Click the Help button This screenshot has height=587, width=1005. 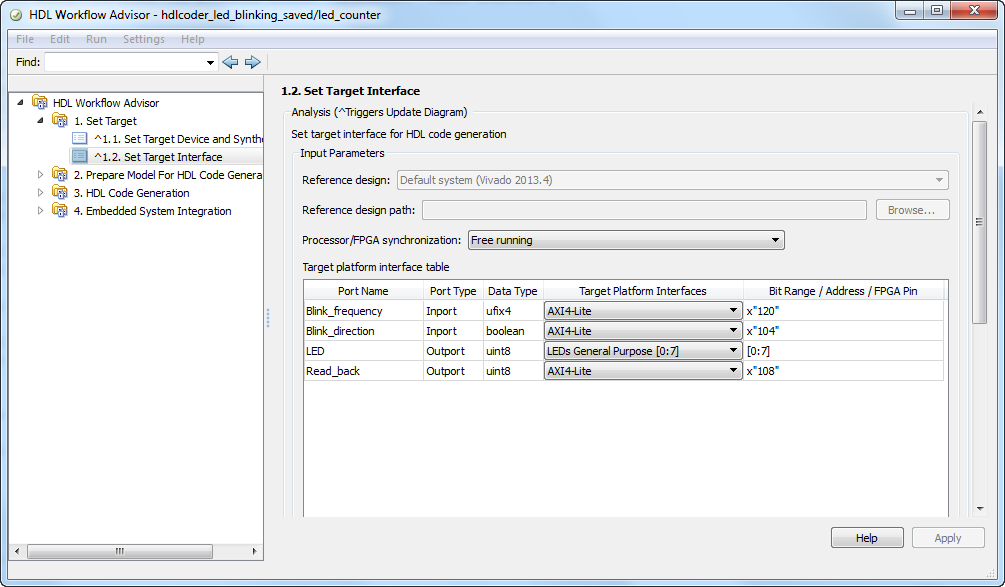(x=866, y=538)
